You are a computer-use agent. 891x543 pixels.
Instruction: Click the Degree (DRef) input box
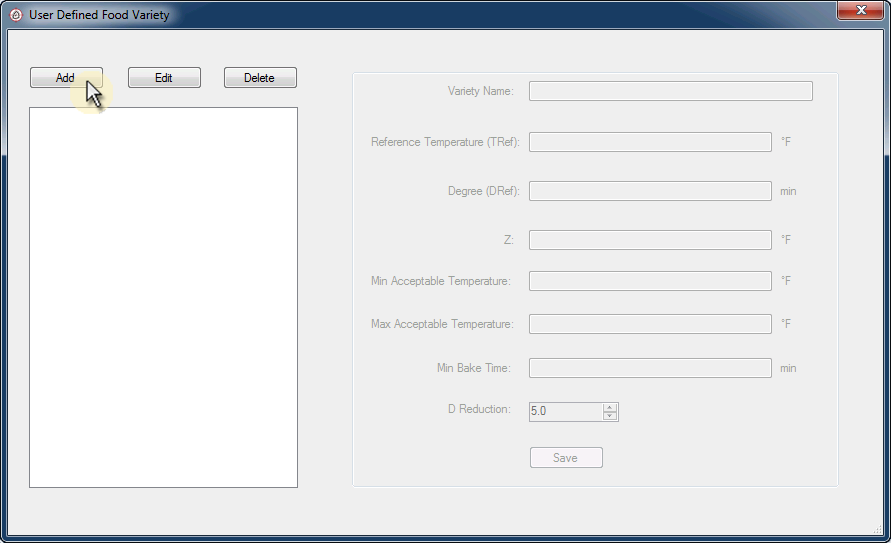click(650, 191)
